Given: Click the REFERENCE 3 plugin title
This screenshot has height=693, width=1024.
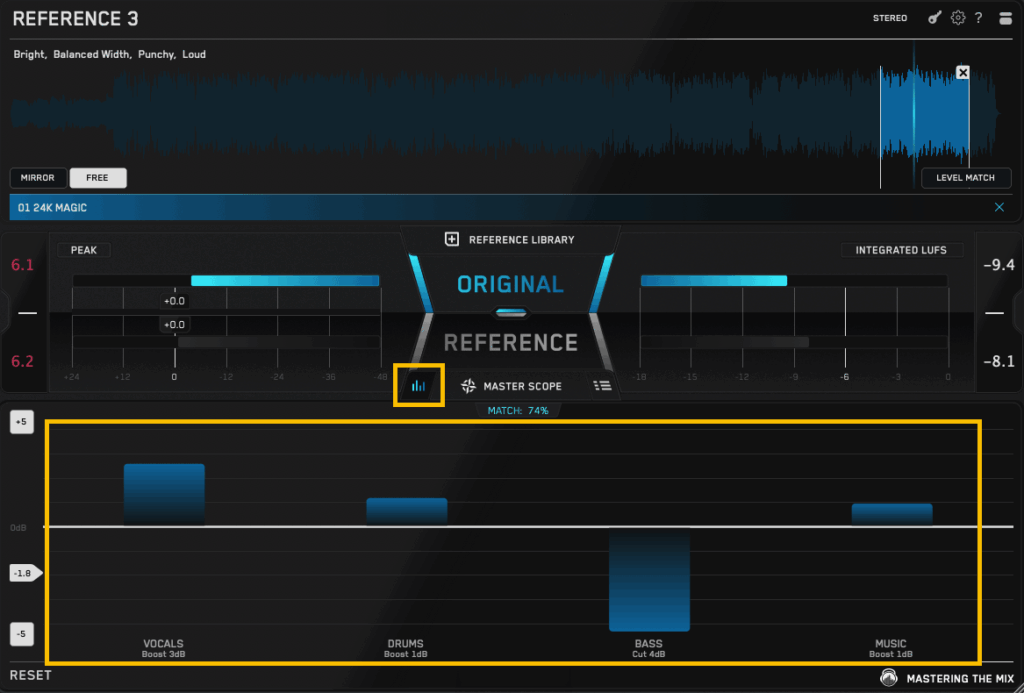Looking at the screenshot, I should pos(76,19).
